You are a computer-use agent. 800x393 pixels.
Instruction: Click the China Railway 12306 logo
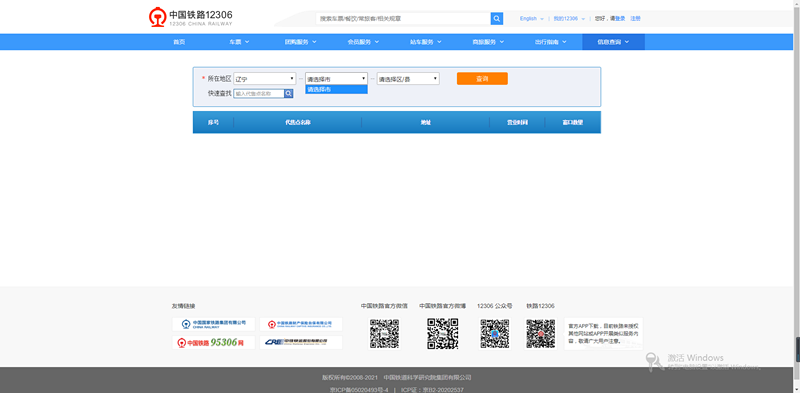coord(190,17)
